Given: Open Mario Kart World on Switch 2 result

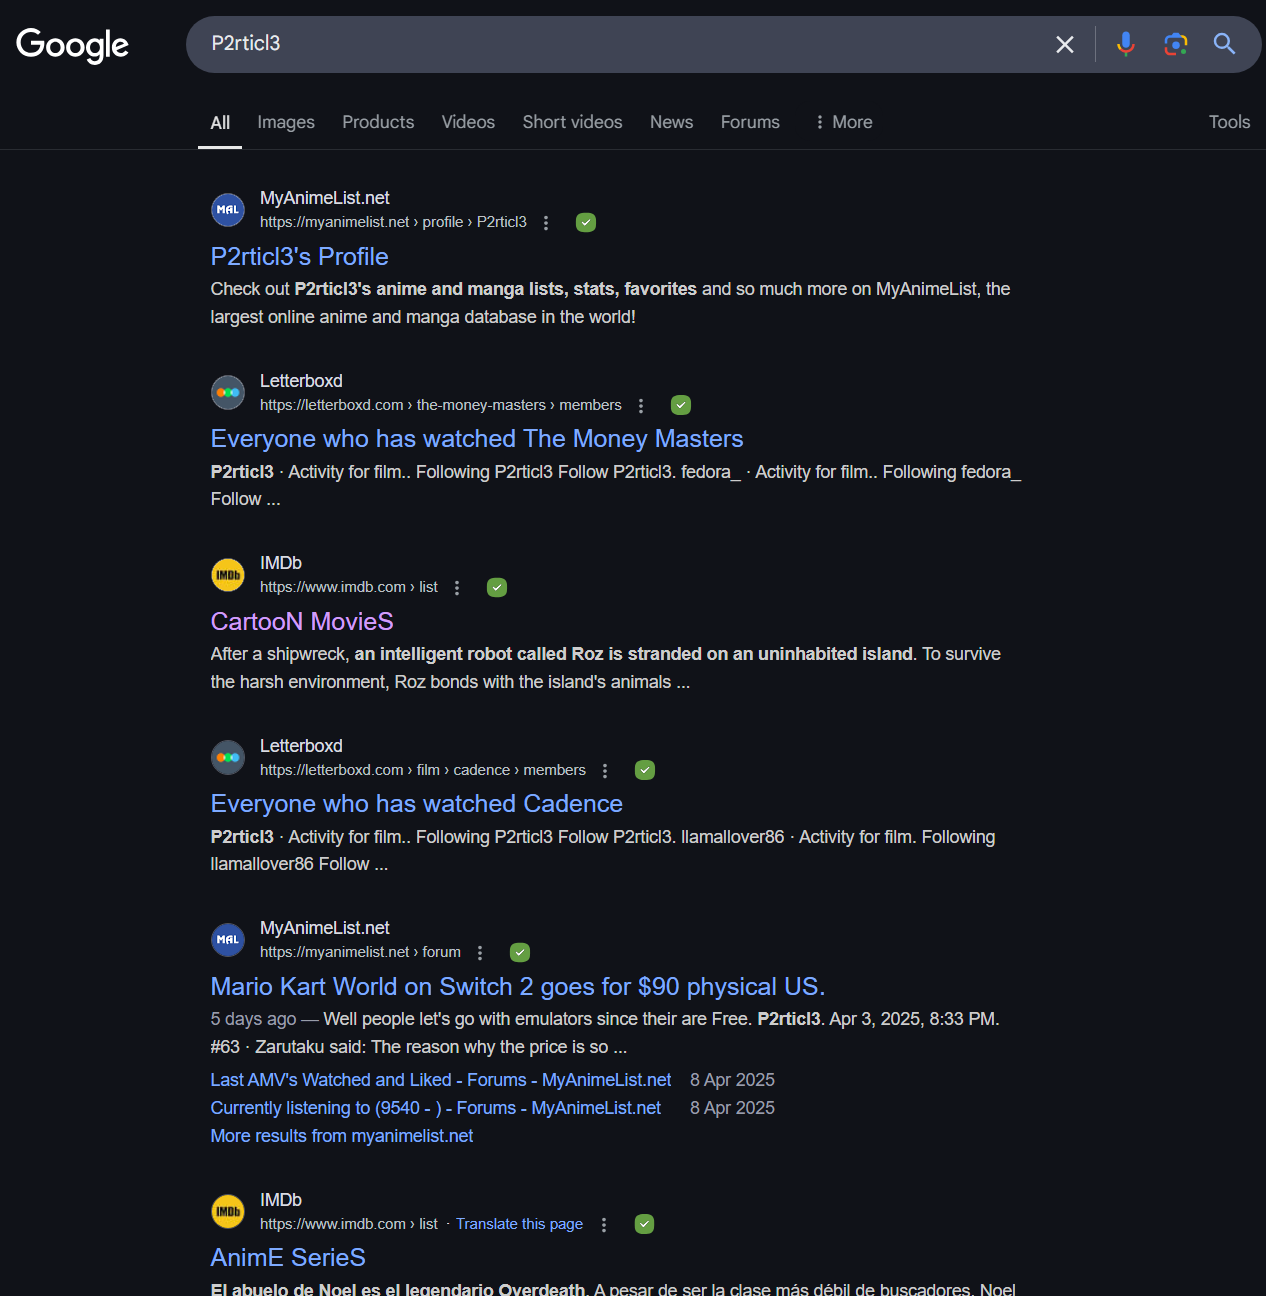Looking at the screenshot, I should (x=517, y=987).
